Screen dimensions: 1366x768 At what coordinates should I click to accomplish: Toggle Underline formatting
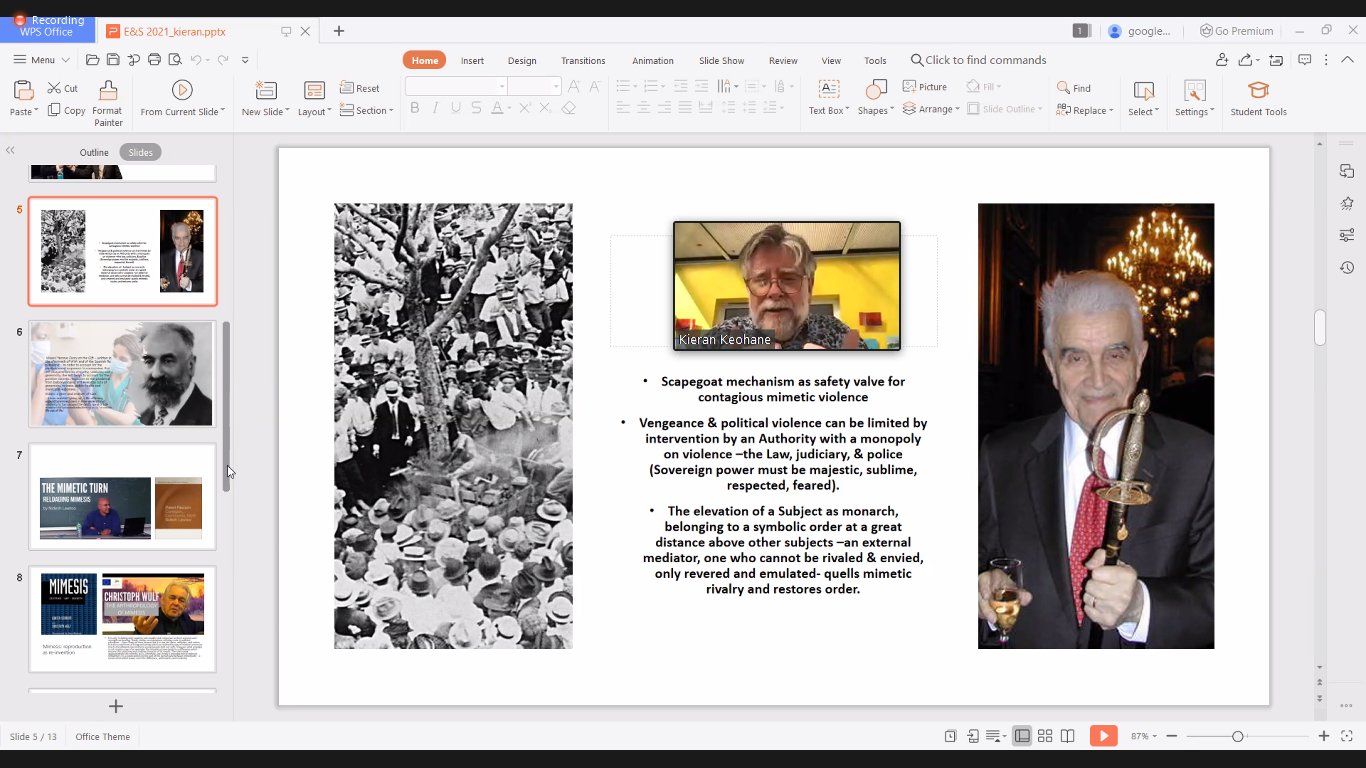pyautogui.click(x=456, y=108)
